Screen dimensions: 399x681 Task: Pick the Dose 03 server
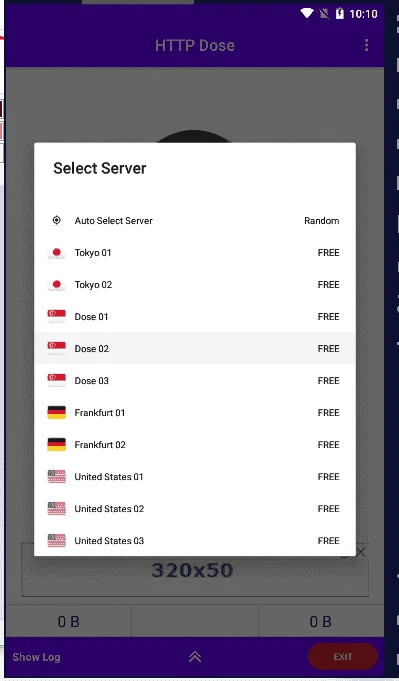pos(195,381)
